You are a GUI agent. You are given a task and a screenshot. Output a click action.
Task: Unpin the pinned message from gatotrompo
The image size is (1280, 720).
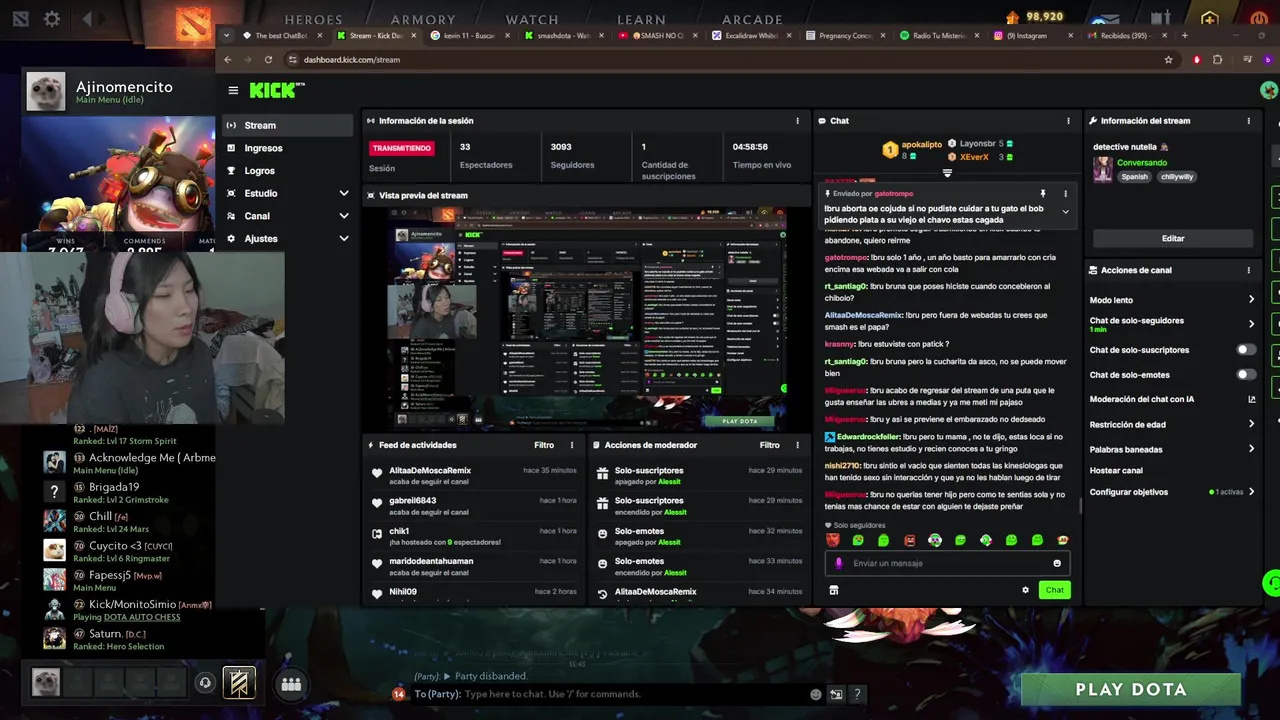pos(1043,194)
